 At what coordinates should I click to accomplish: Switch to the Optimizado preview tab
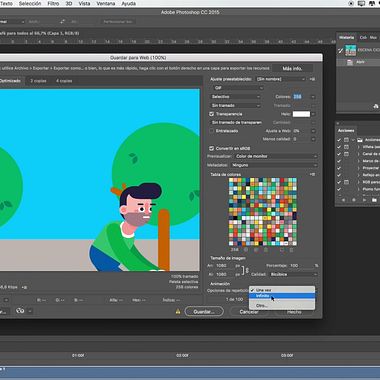[x=10, y=81]
